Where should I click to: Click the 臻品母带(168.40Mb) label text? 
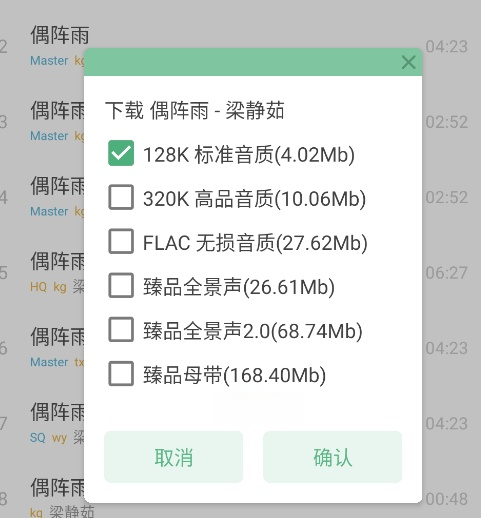[x=234, y=375]
